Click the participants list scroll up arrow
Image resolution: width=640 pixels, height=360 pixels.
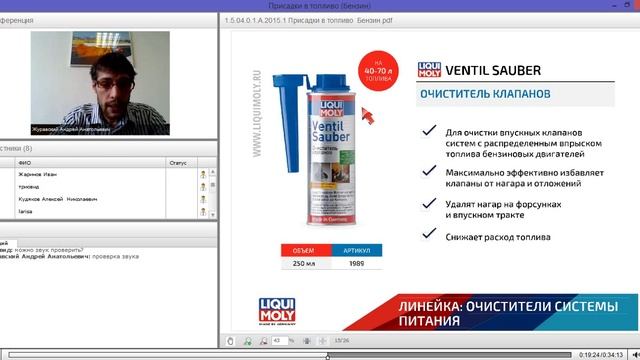(x=213, y=172)
